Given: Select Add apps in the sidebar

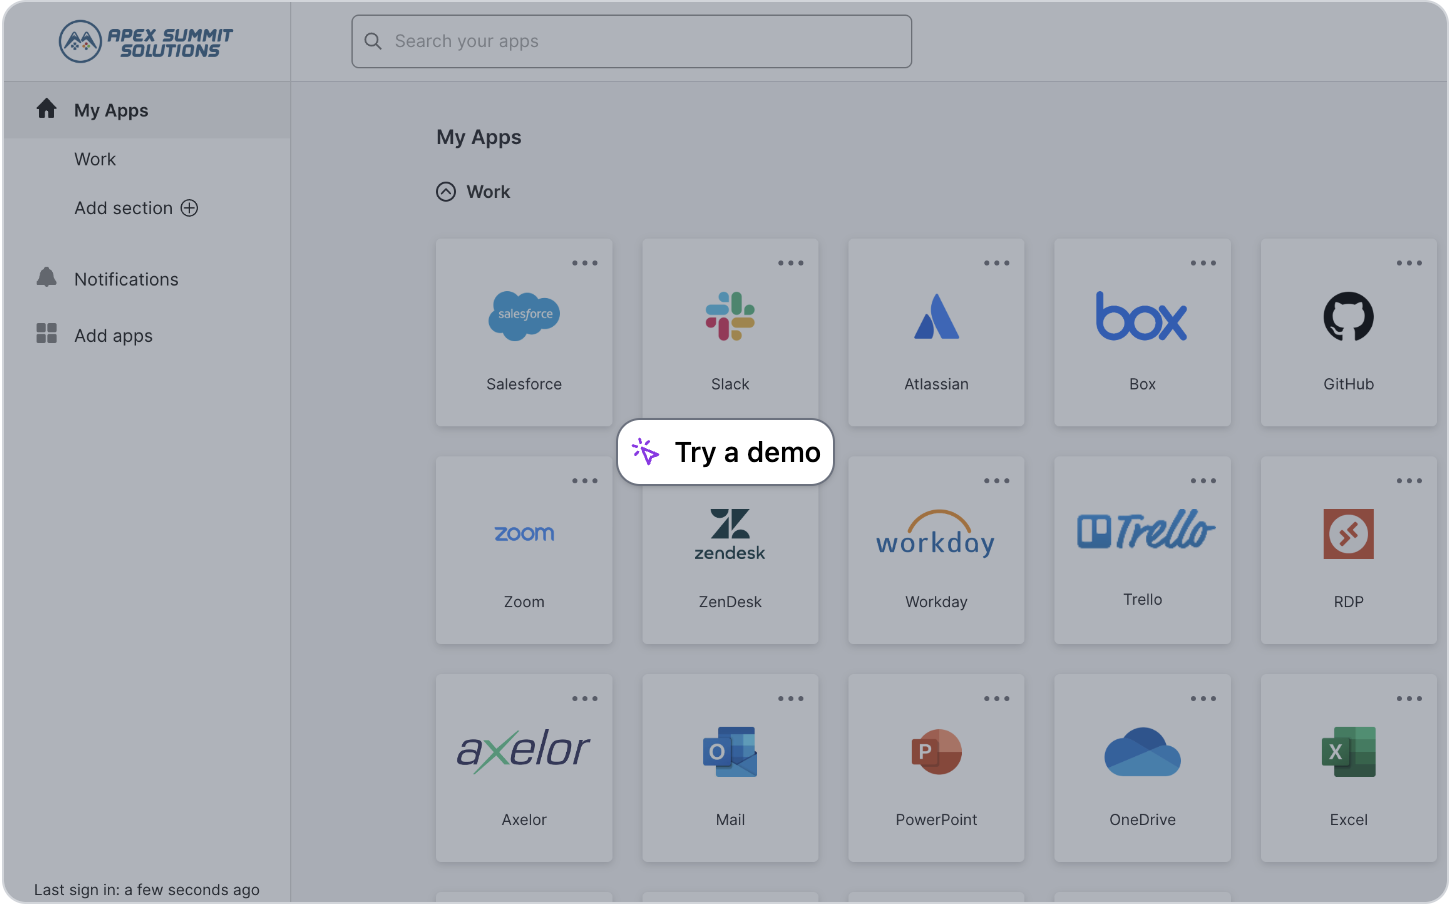Looking at the screenshot, I should pos(113,336).
